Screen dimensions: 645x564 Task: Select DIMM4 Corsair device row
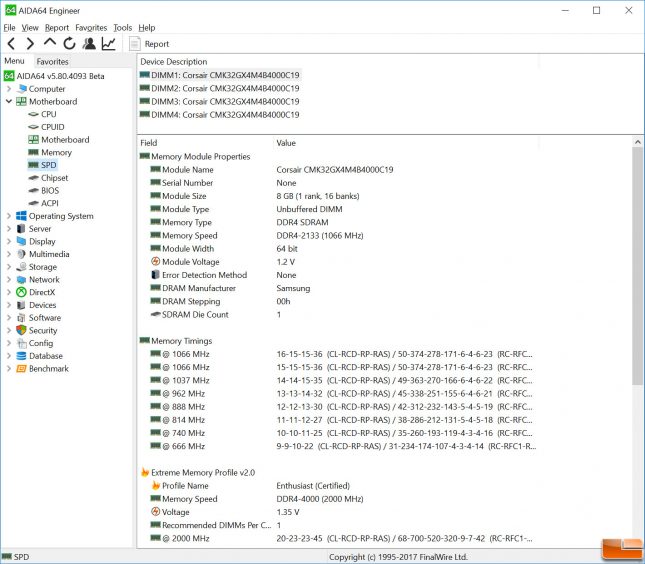[x=220, y=114]
